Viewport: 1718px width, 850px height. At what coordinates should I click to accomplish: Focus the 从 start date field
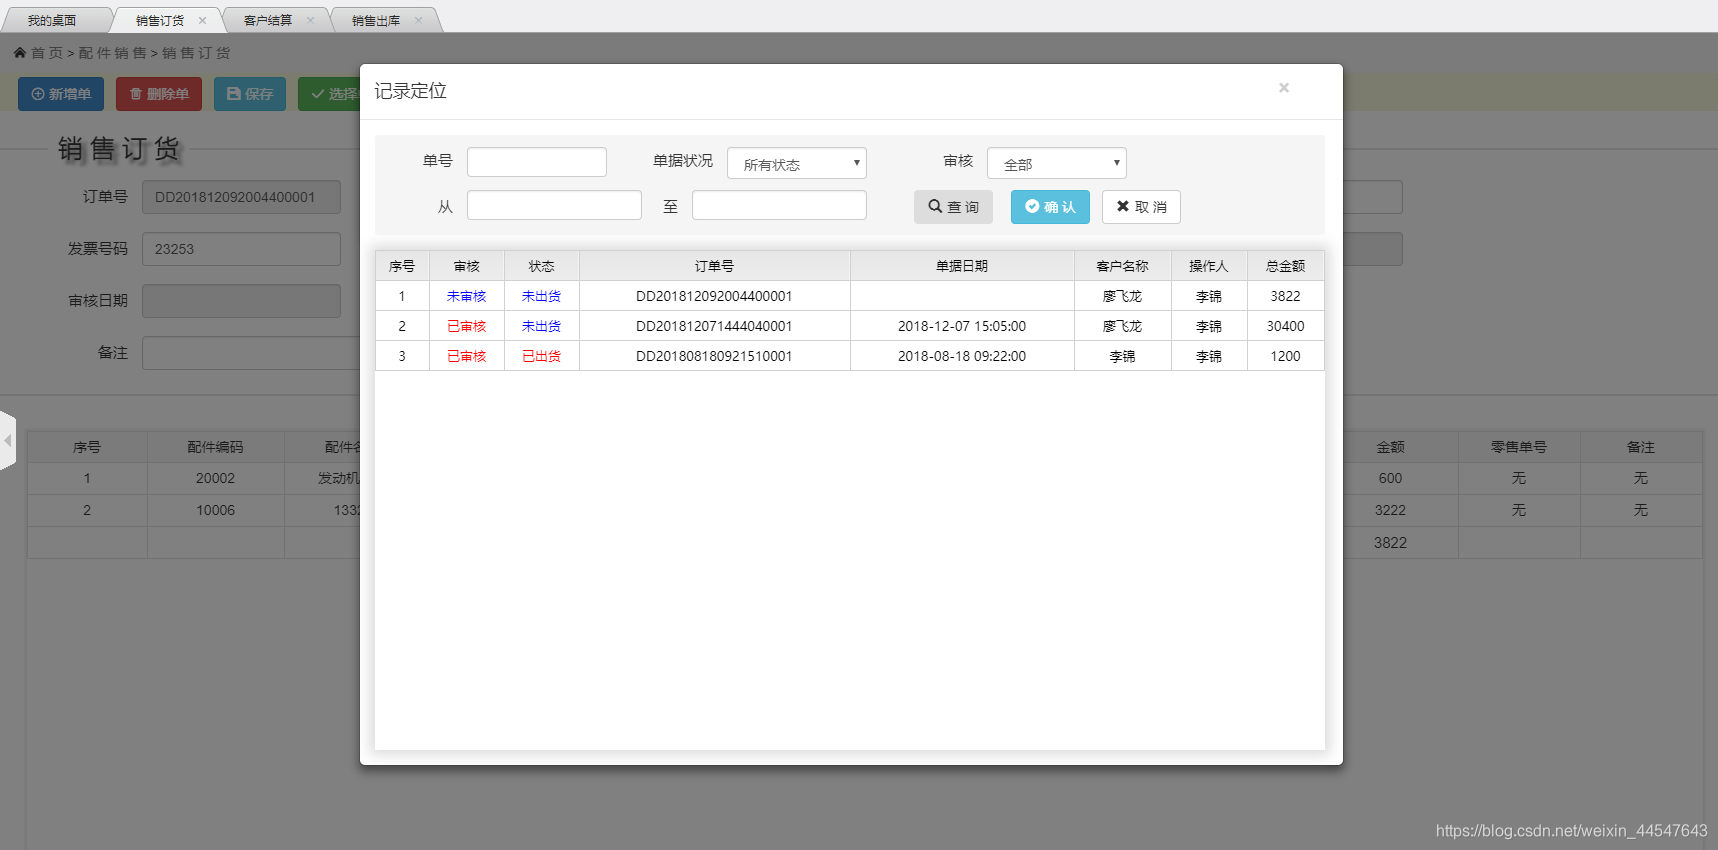coord(554,205)
